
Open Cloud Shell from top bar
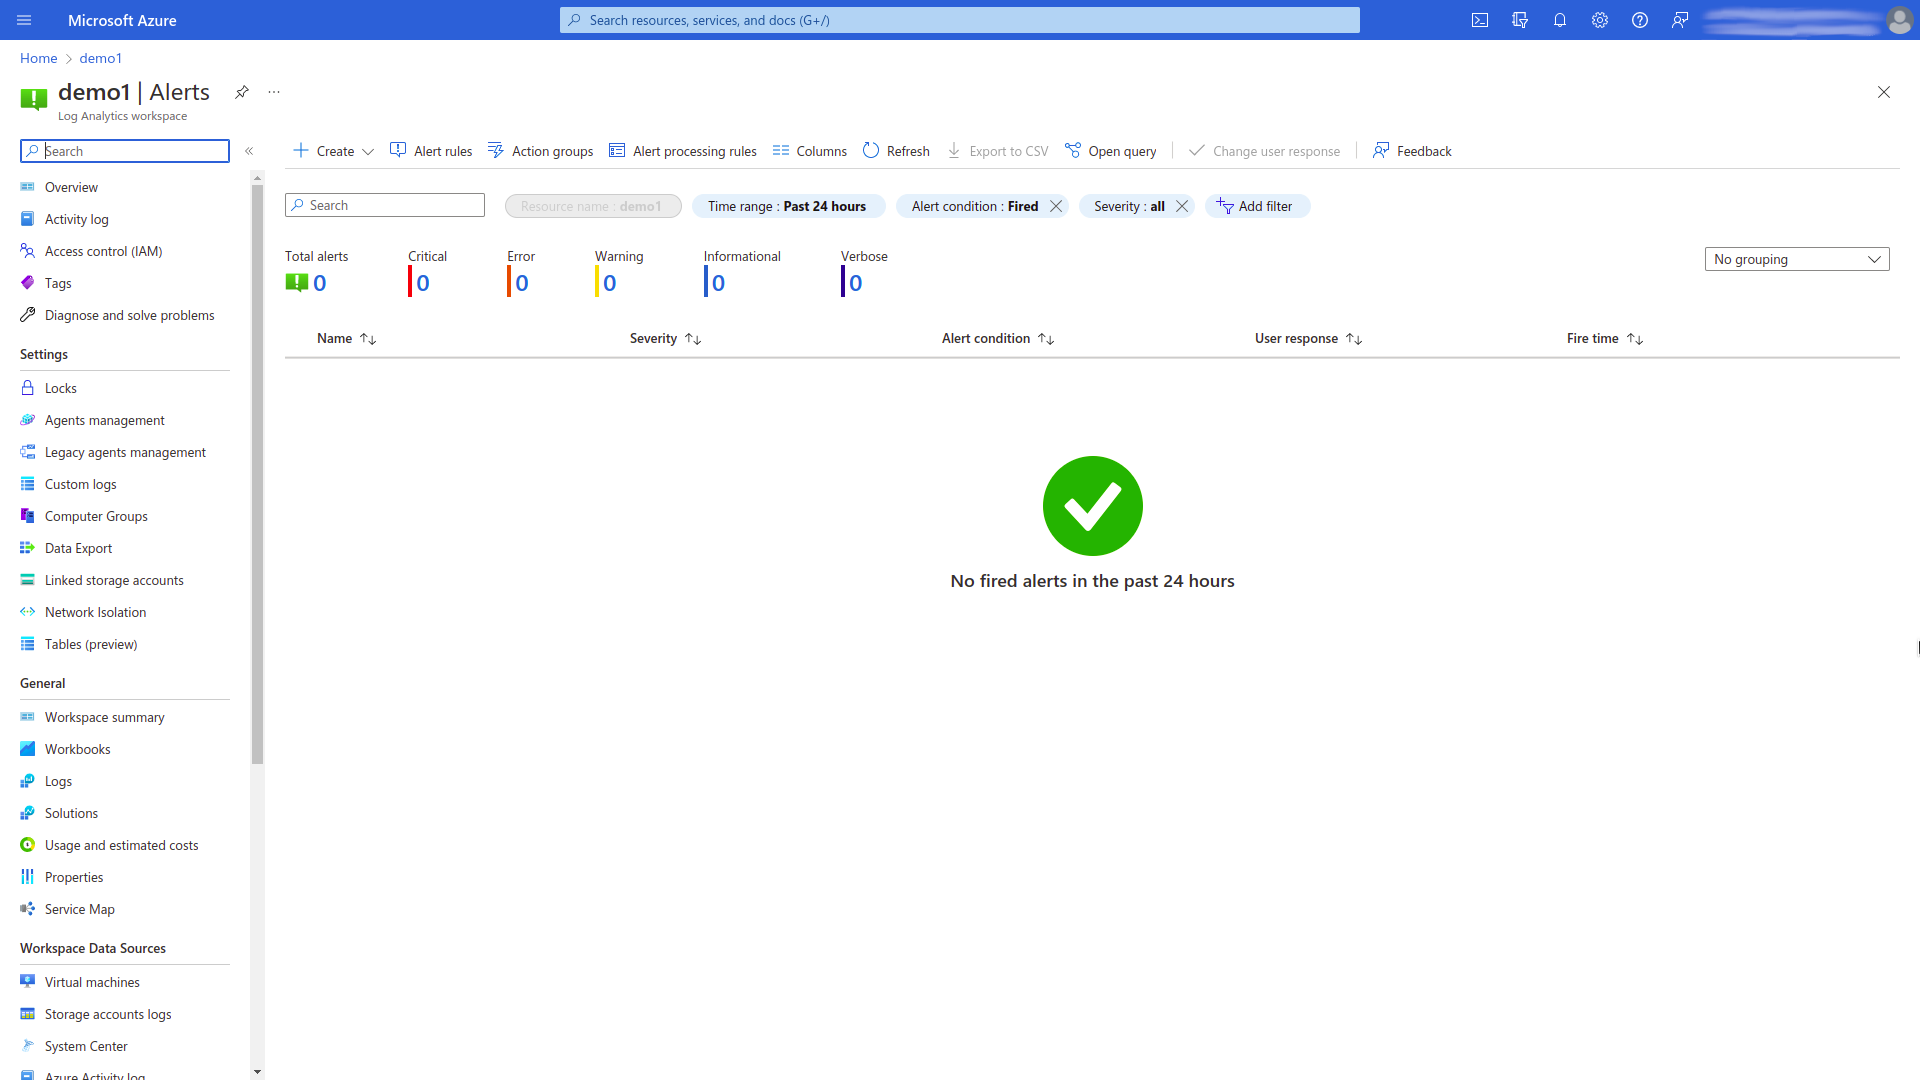point(1480,20)
